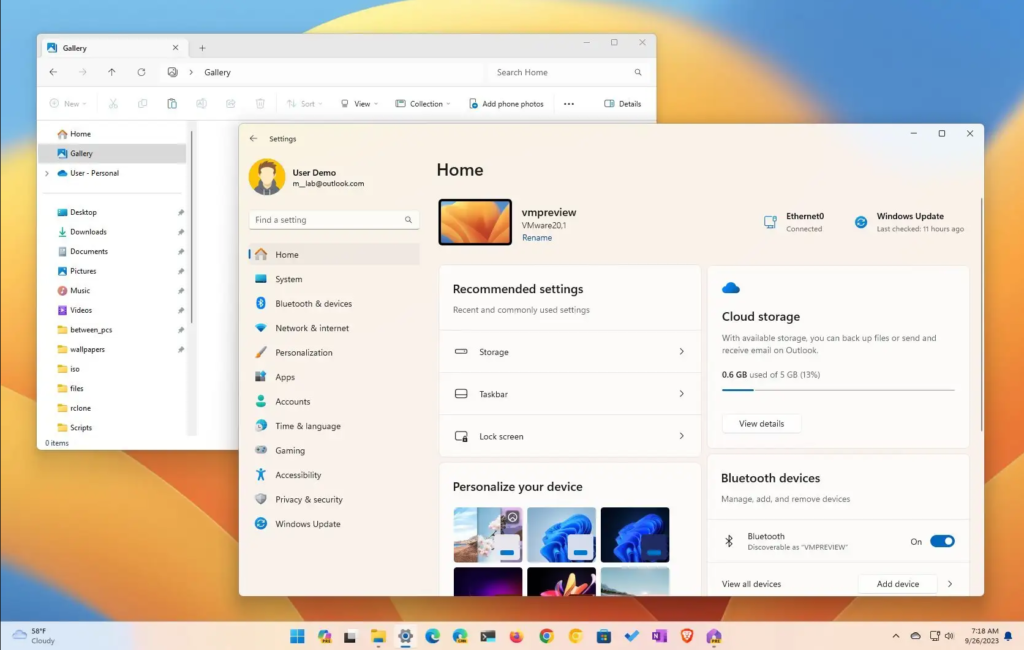Open the See more ellipsis in File Explorer
This screenshot has height=650, width=1024.
click(x=569, y=104)
